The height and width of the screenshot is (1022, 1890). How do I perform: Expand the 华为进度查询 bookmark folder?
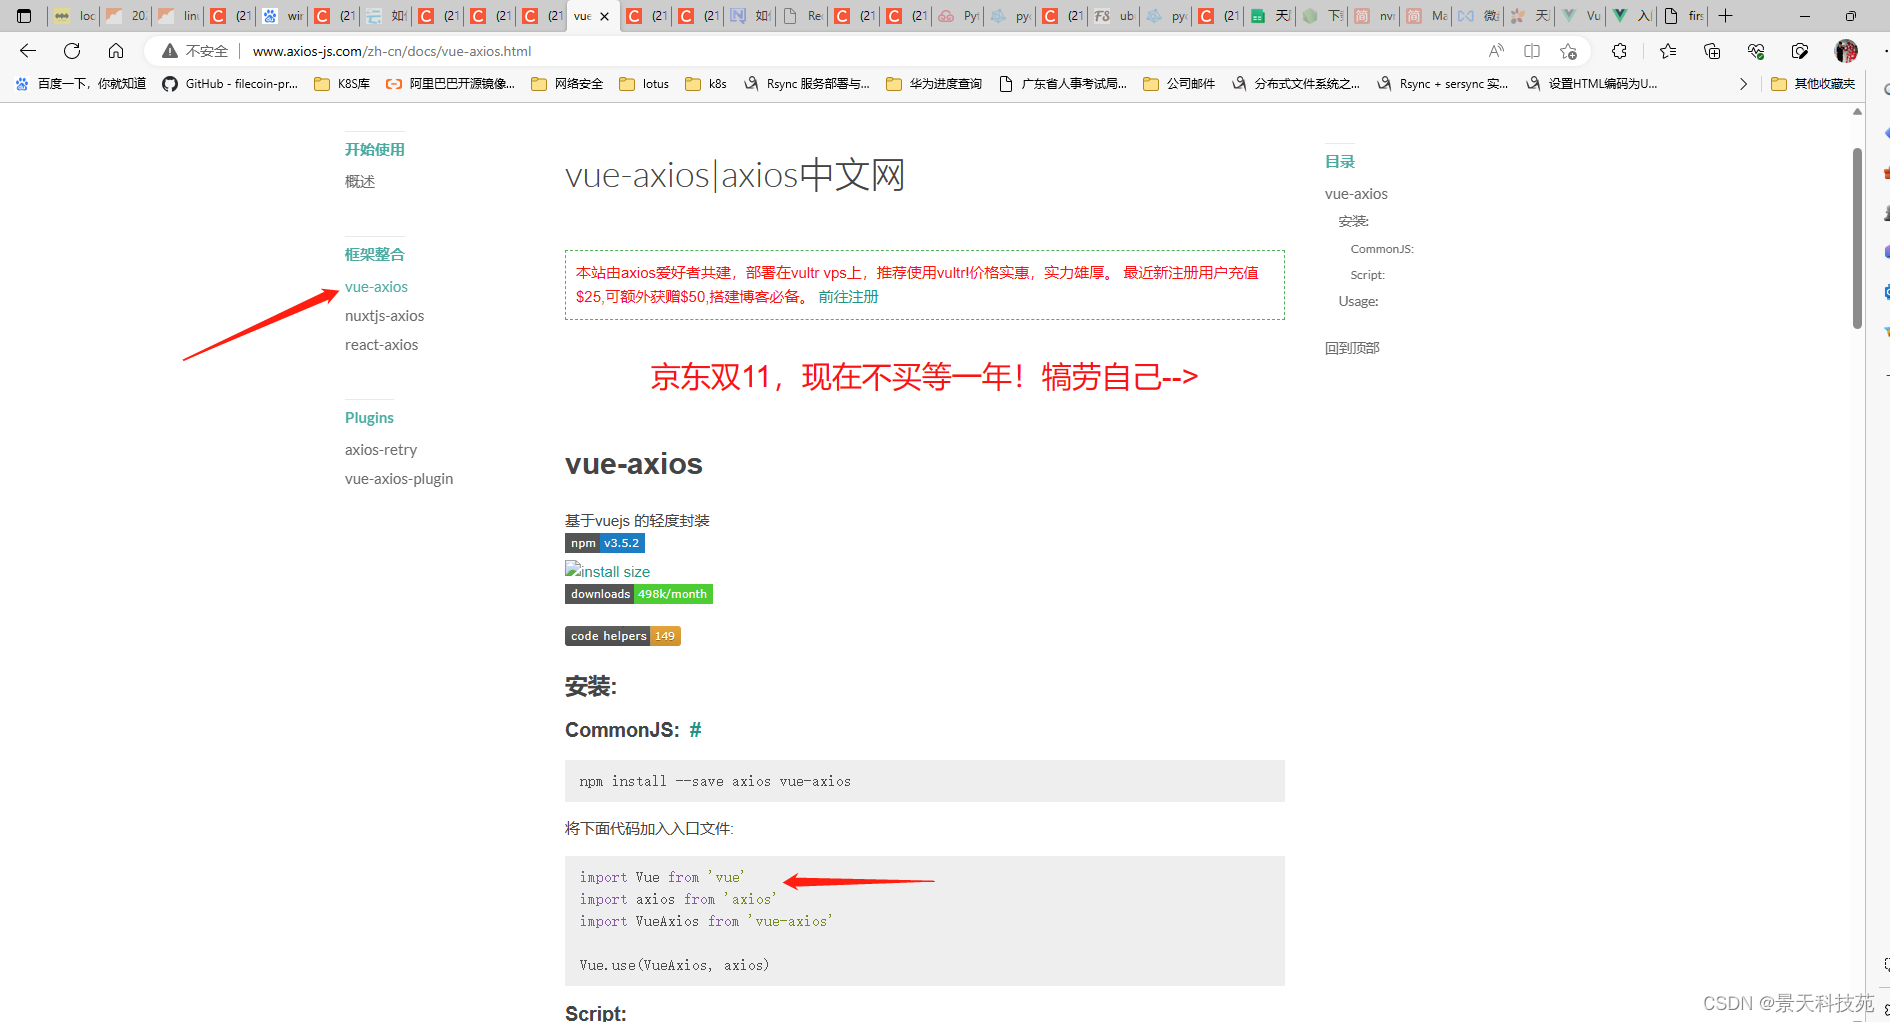pyautogui.click(x=934, y=84)
